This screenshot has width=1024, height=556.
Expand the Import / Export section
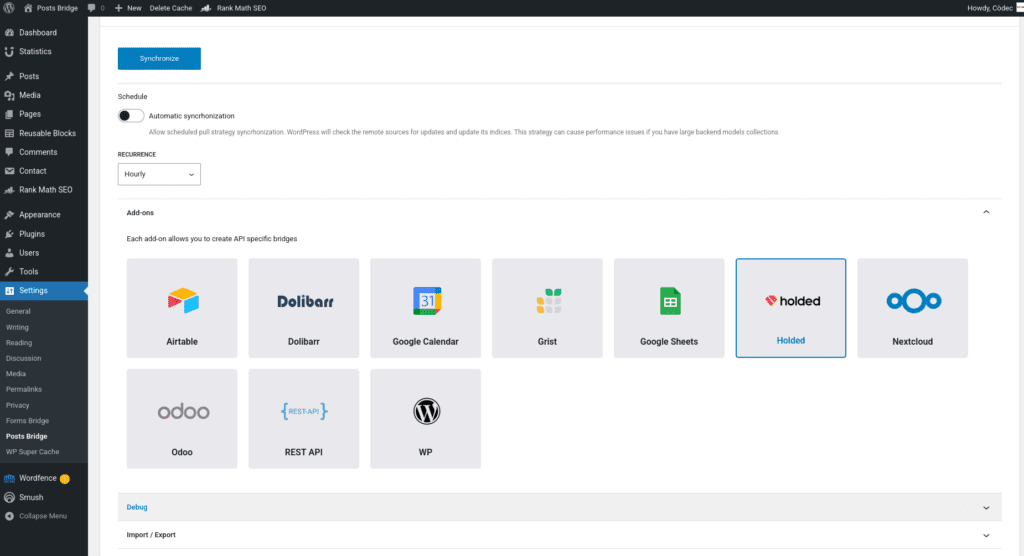(x=986, y=535)
